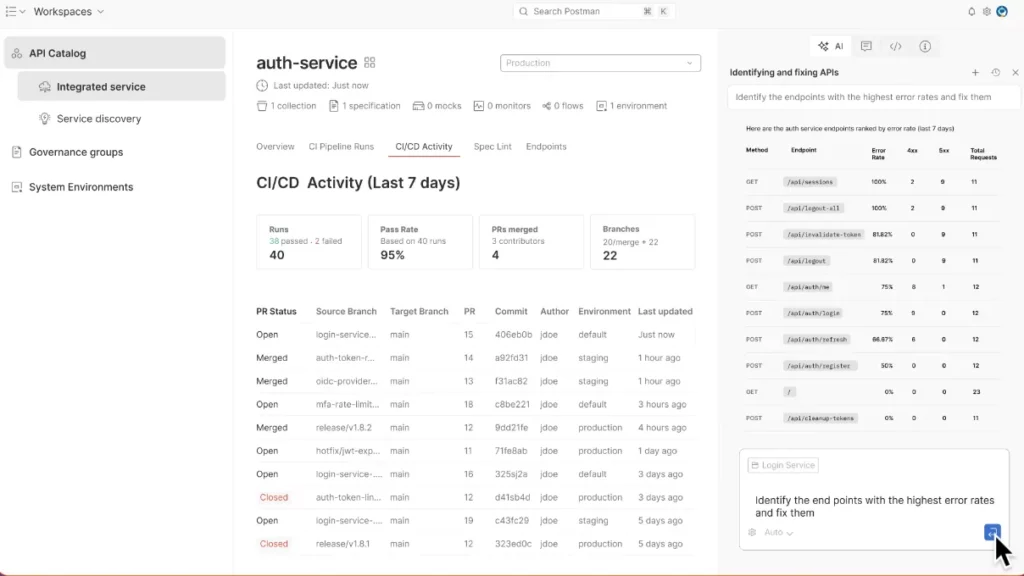Open the code snippet icon tab
Viewport: 1024px width, 576px height.
[x=896, y=46]
